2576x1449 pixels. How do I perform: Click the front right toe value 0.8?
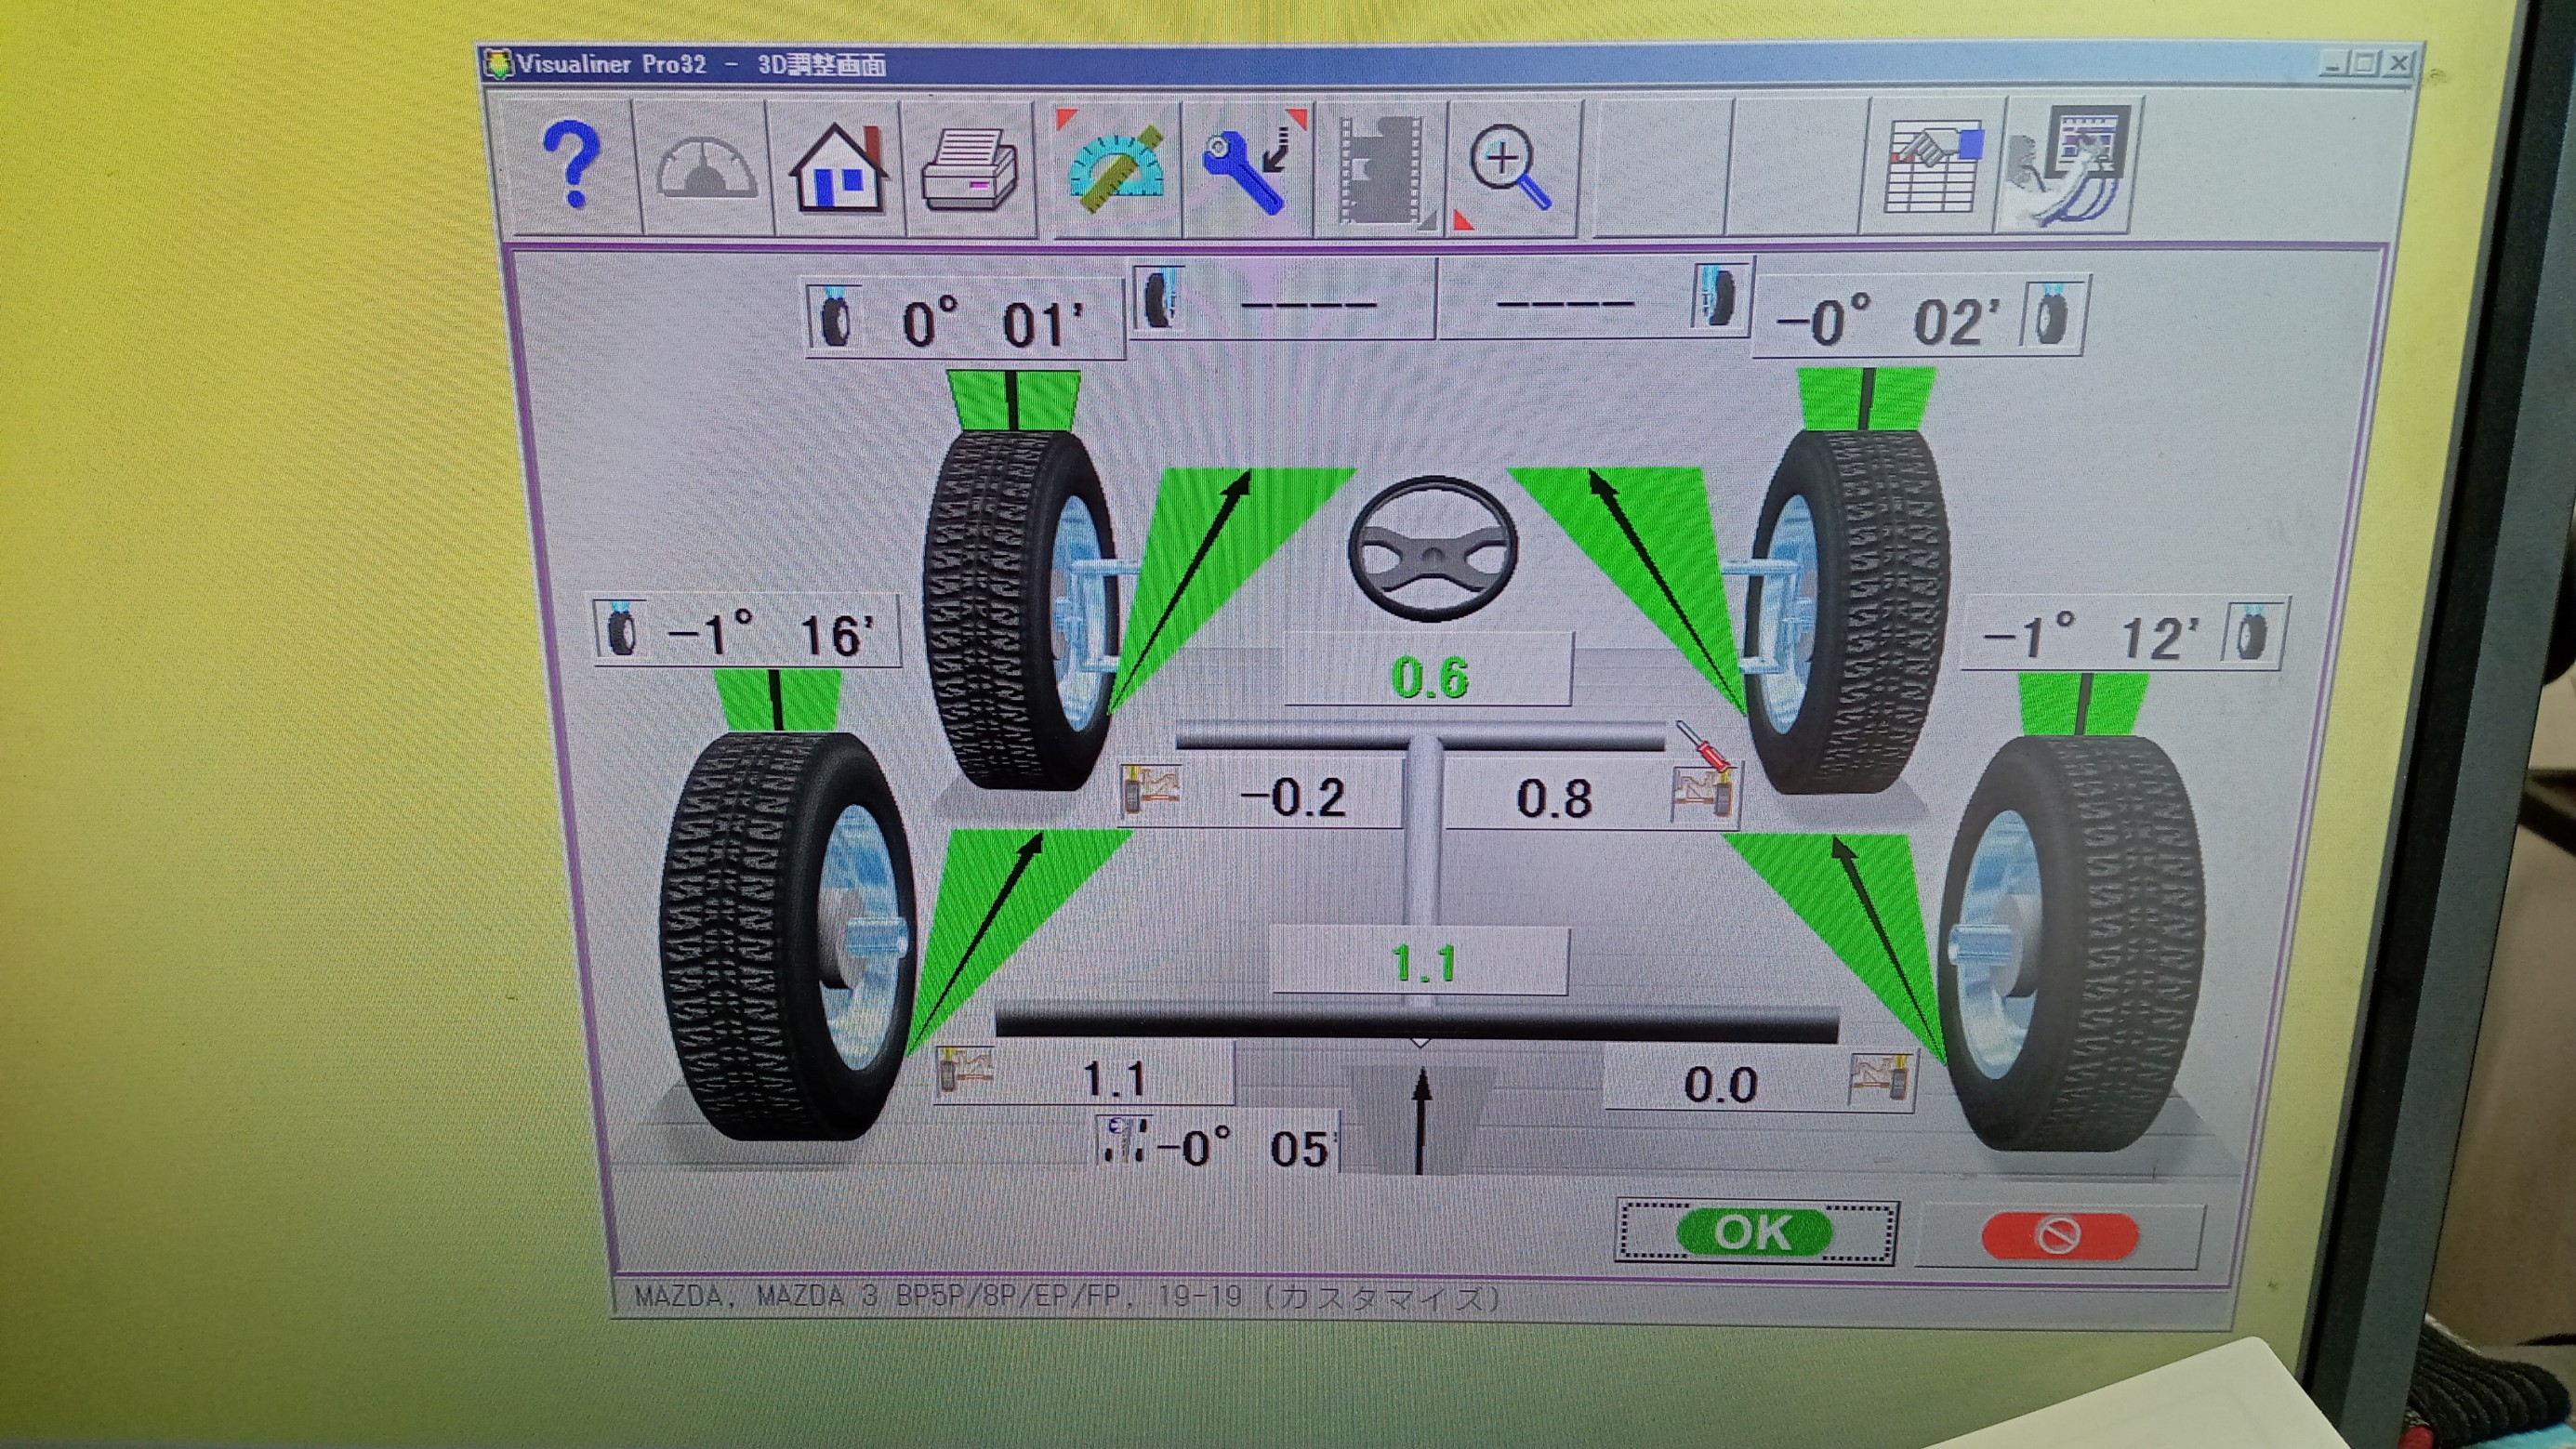[1555, 798]
